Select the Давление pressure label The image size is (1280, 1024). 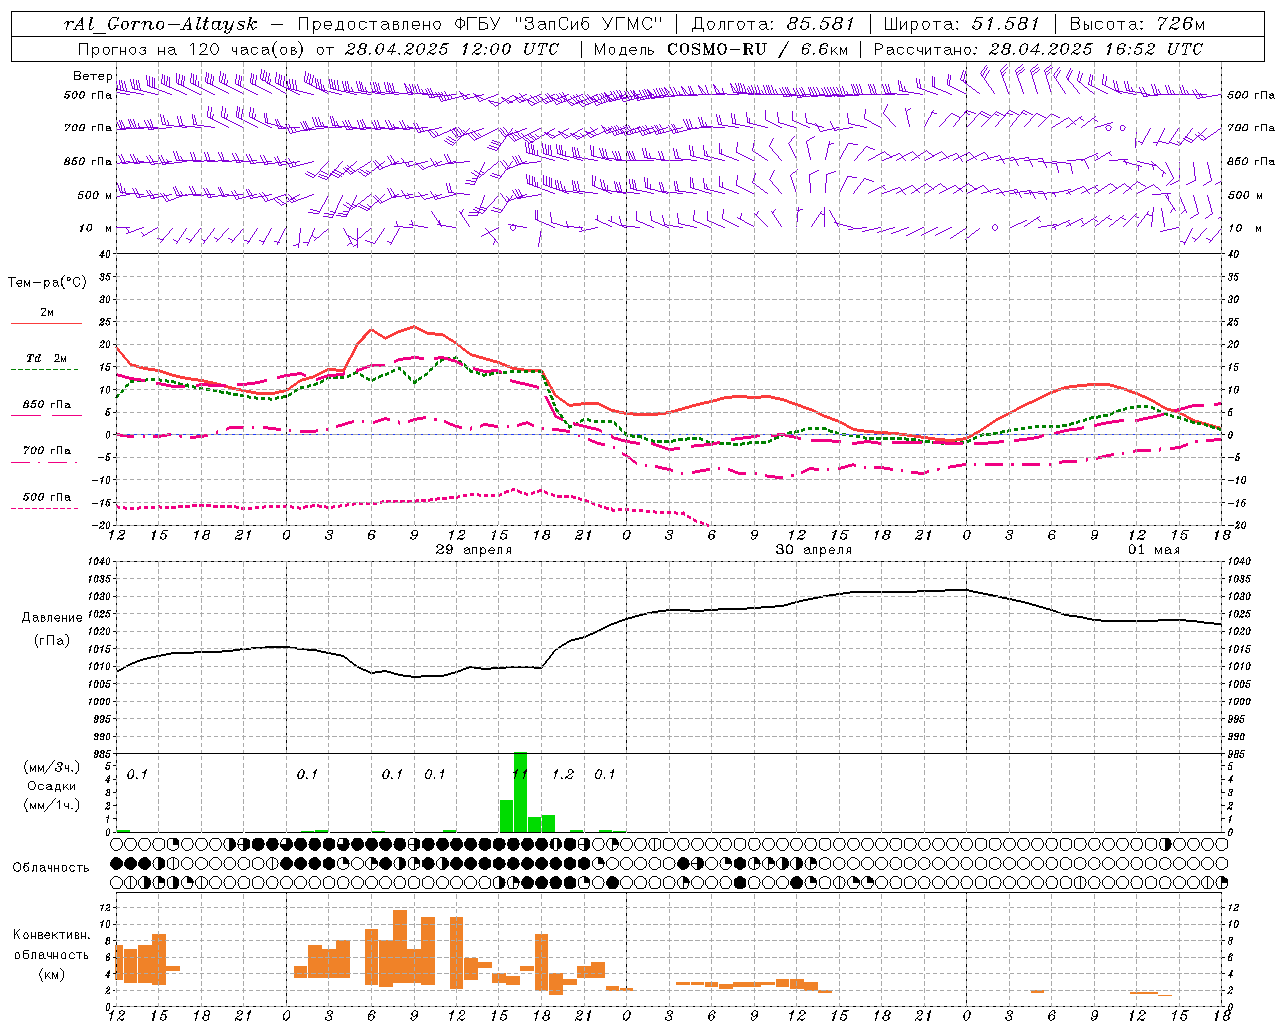click(x=52, y=618)
